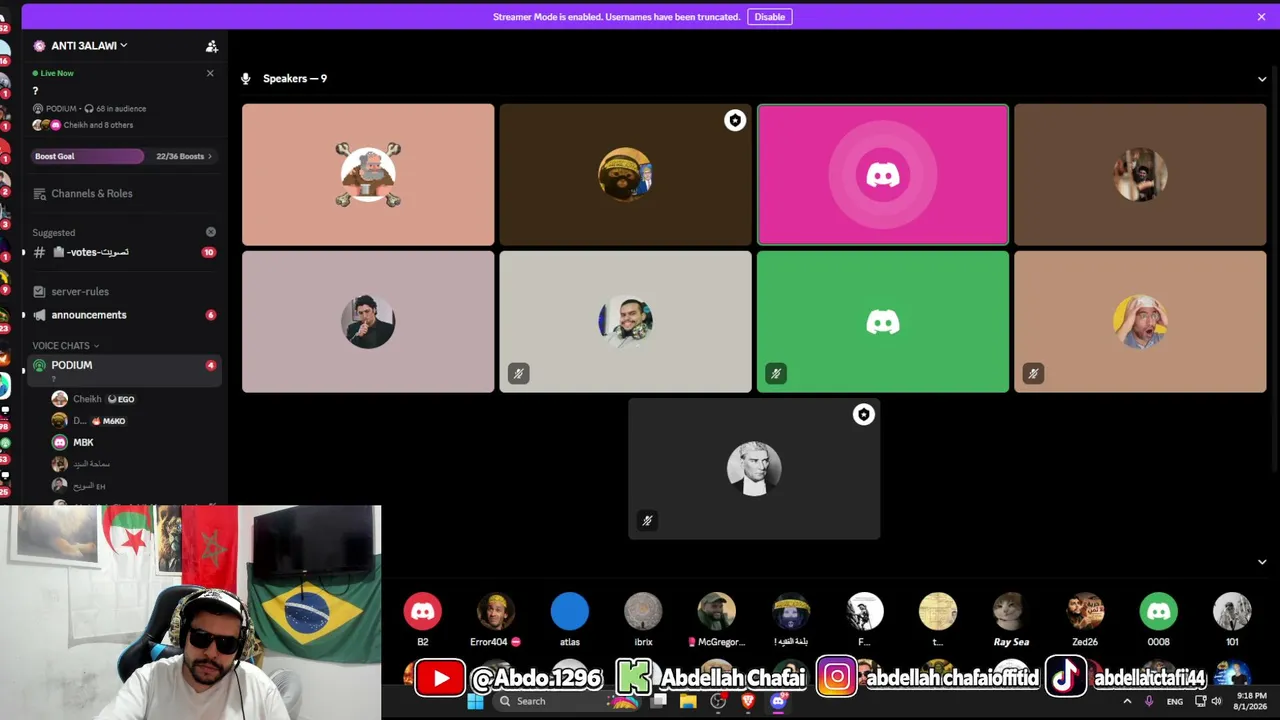Collapse the Speakers section chevron
Screen dimensions: 1280x720
coord(1261,79)
